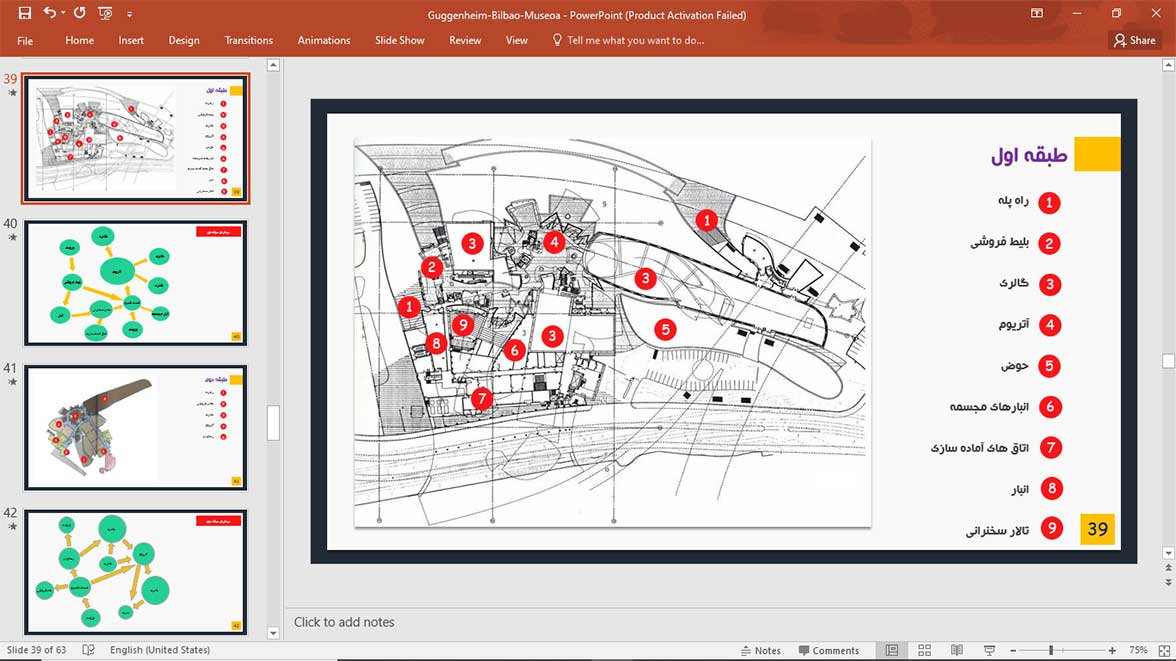Click the legend text 'حوض'

click(1014, 365)
